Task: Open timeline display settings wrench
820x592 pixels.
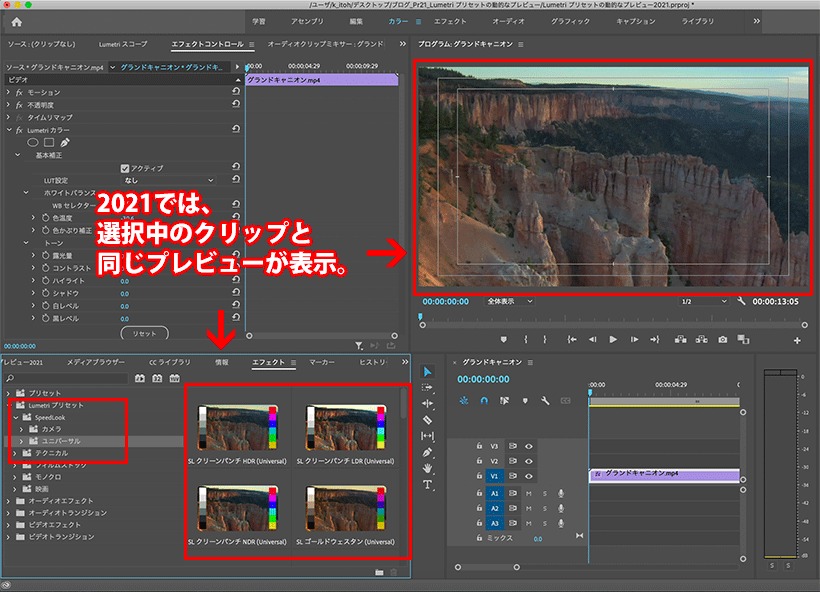Action: tap(545, 401)
